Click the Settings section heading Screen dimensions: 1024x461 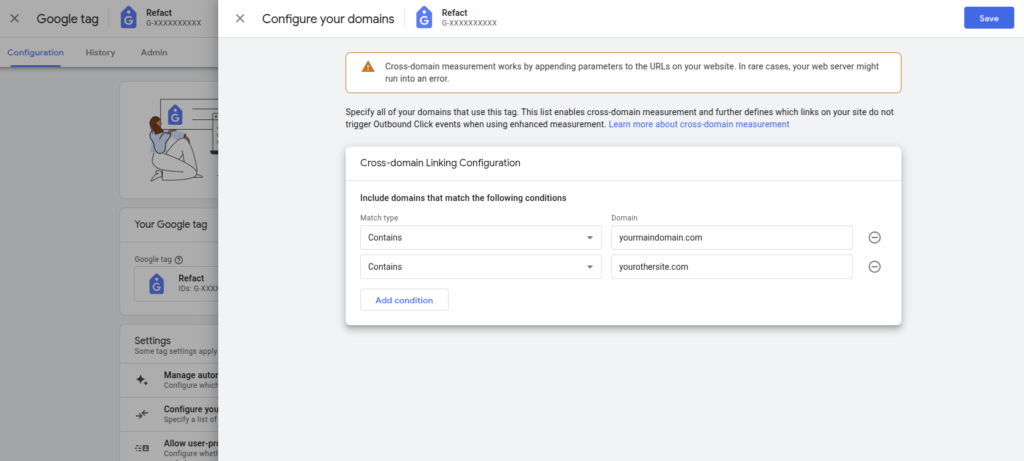(x=152, y=340)
